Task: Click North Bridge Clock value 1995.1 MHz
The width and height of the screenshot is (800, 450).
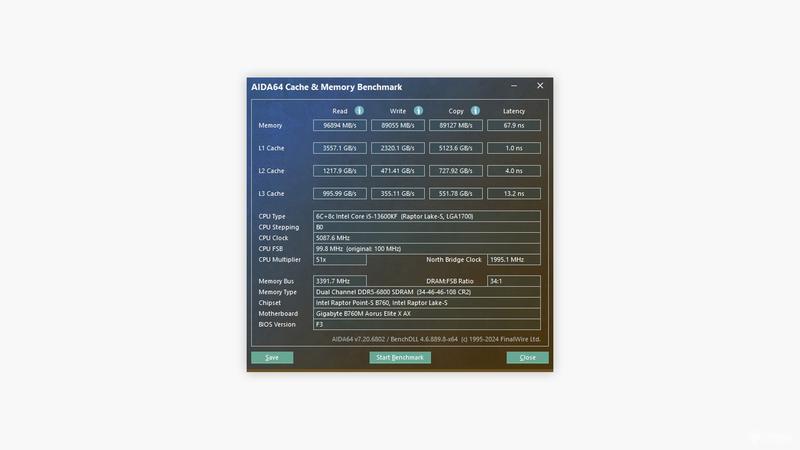Action: (514, 260)
